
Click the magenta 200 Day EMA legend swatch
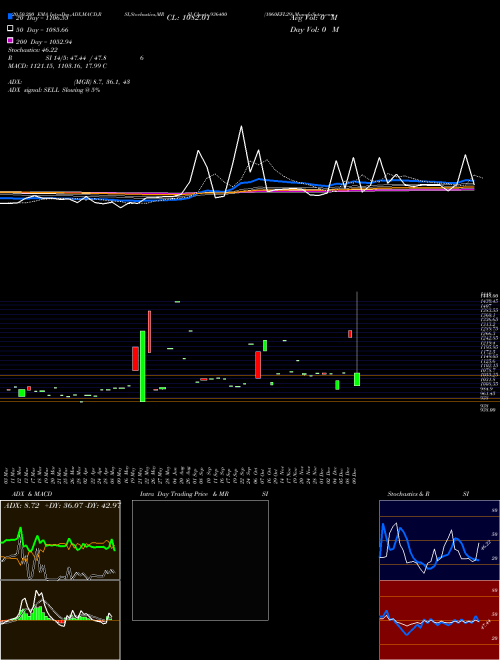pyautogui.click(x=10, y=40)
